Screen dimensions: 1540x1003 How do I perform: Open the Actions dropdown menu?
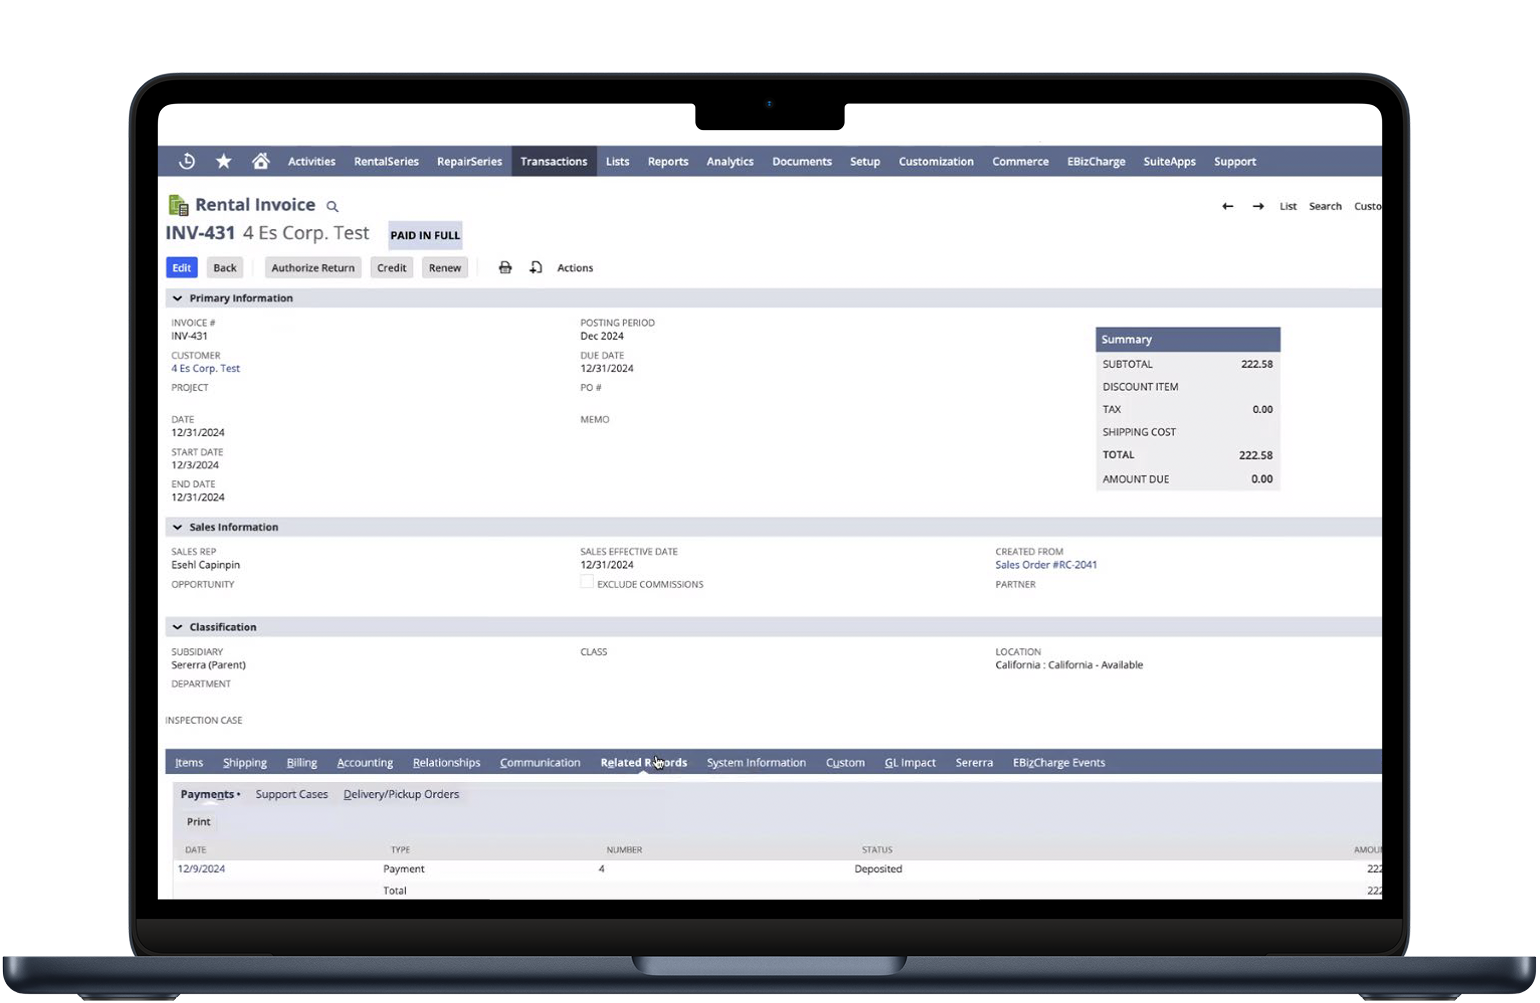pos(575,268)
